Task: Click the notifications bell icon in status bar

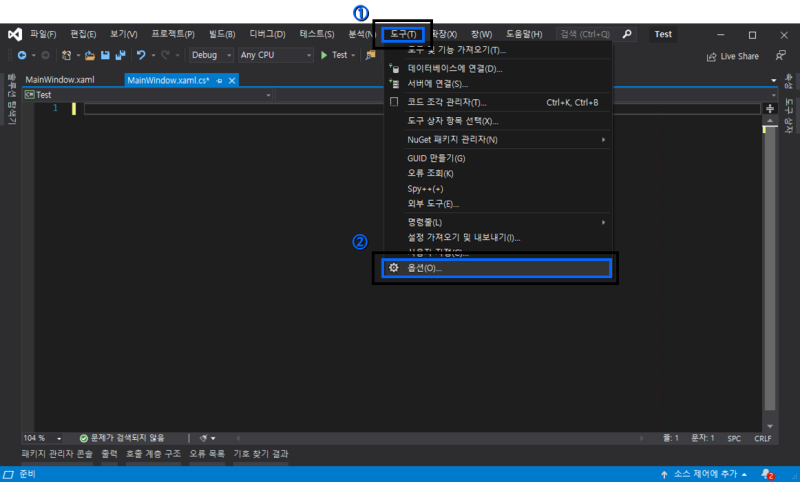Action: [767, 474]
